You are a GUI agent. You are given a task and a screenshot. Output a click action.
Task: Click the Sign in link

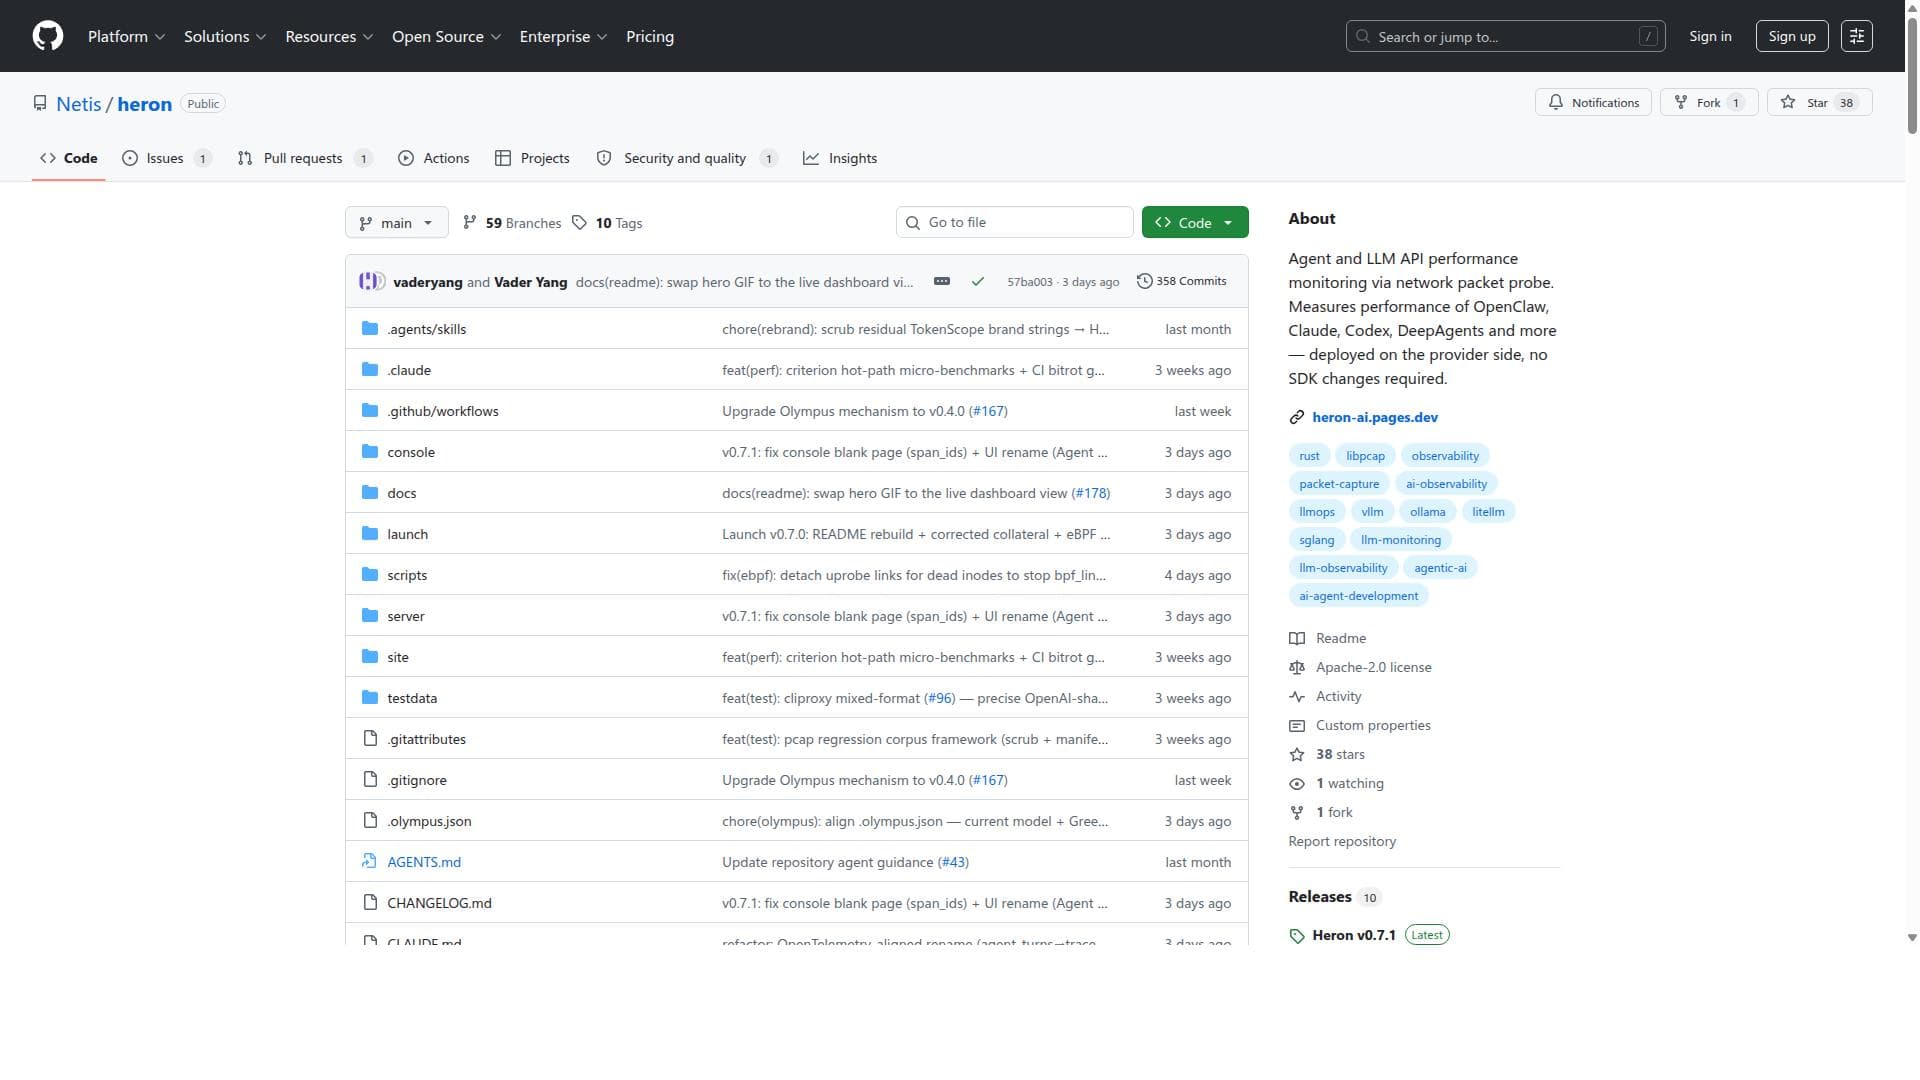1710,36
